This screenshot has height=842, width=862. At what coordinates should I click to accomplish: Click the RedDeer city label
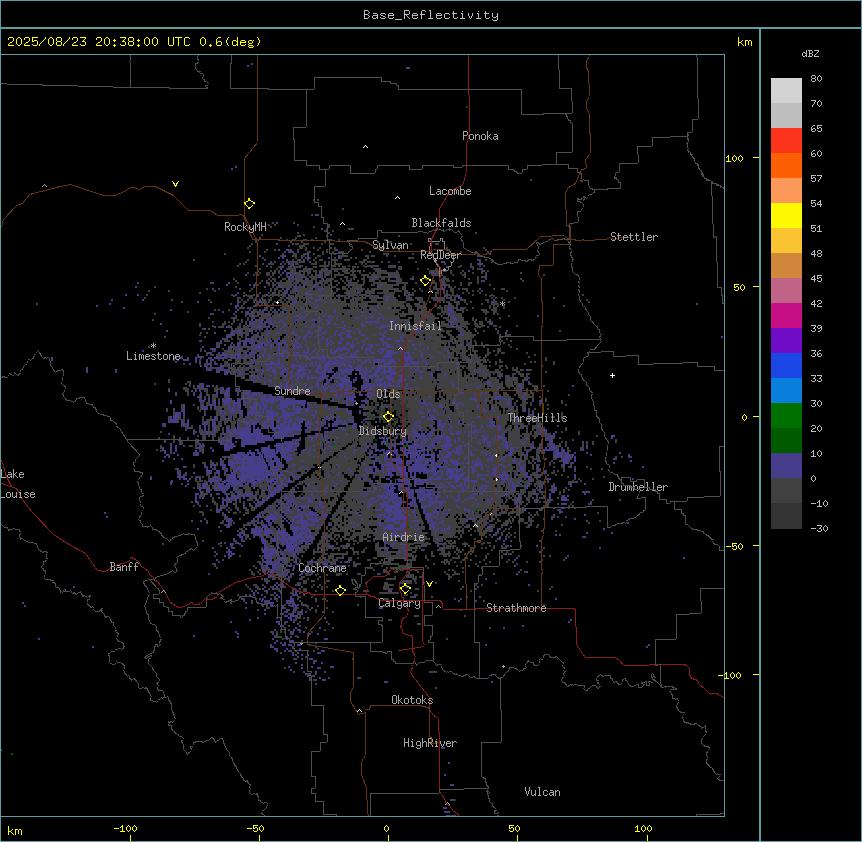point(440,255)
